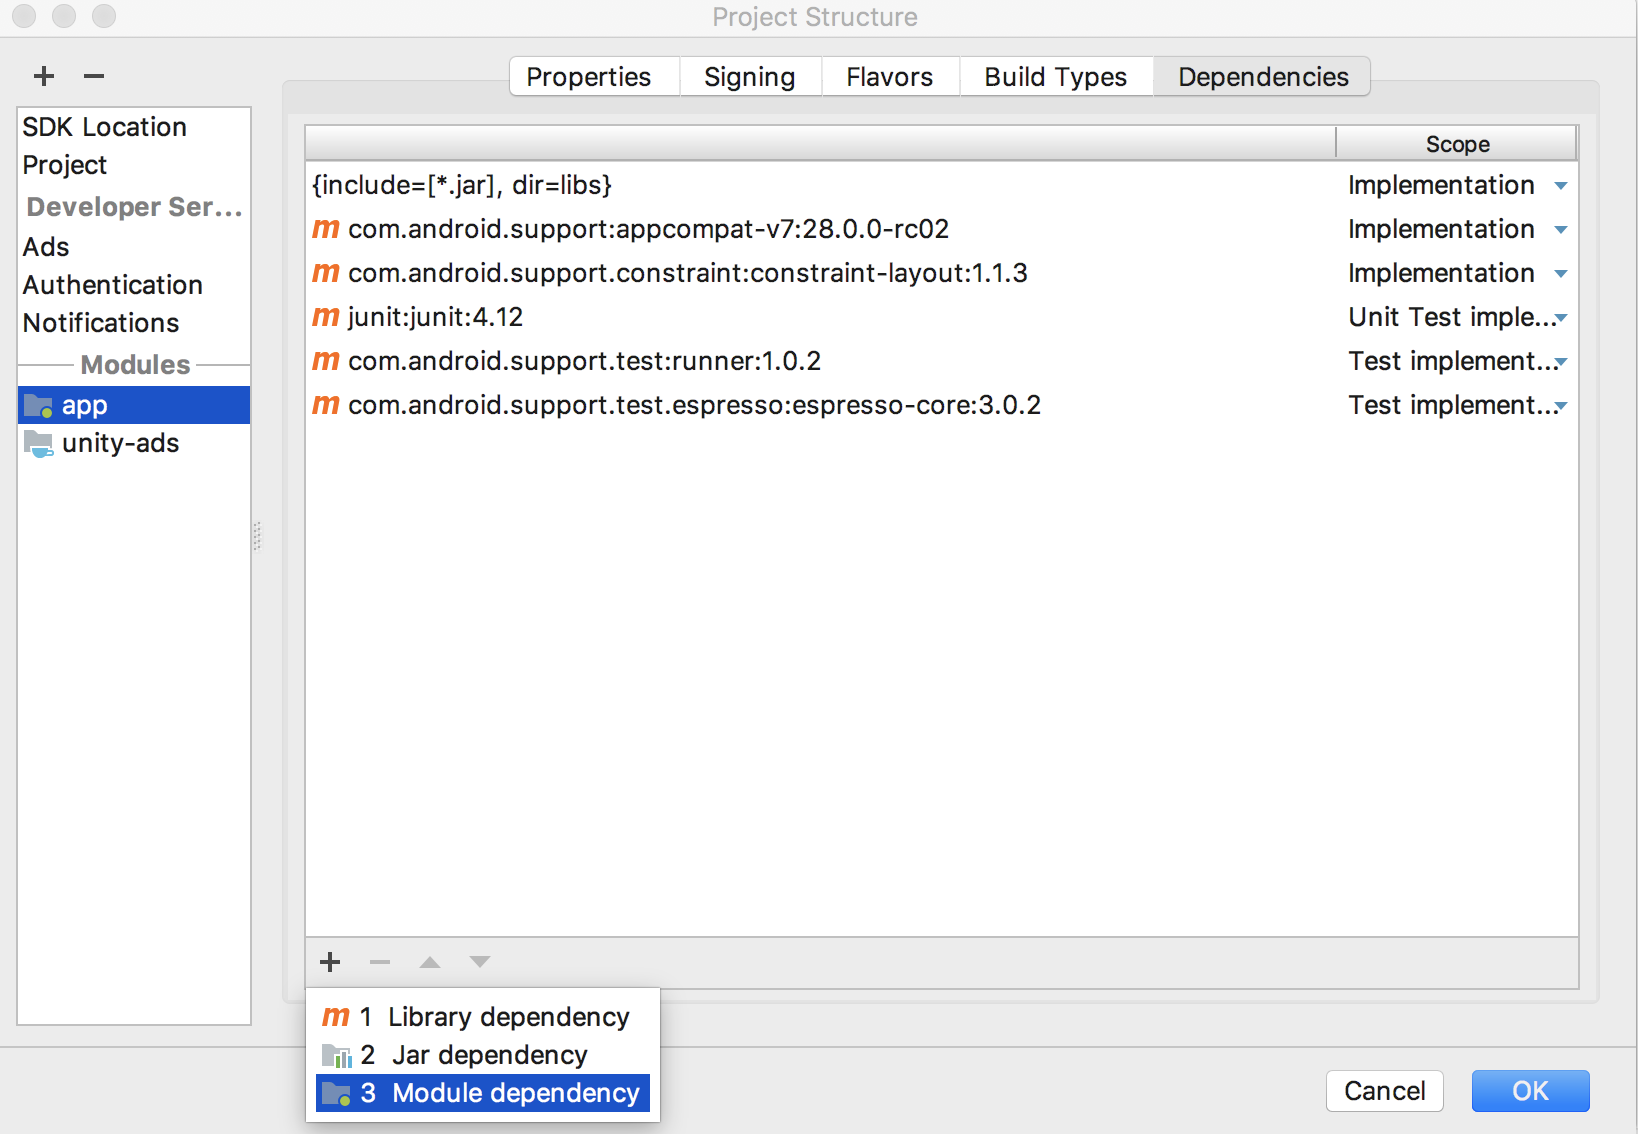Open scope dropdown for espresso-core row

coord(1561,406)
